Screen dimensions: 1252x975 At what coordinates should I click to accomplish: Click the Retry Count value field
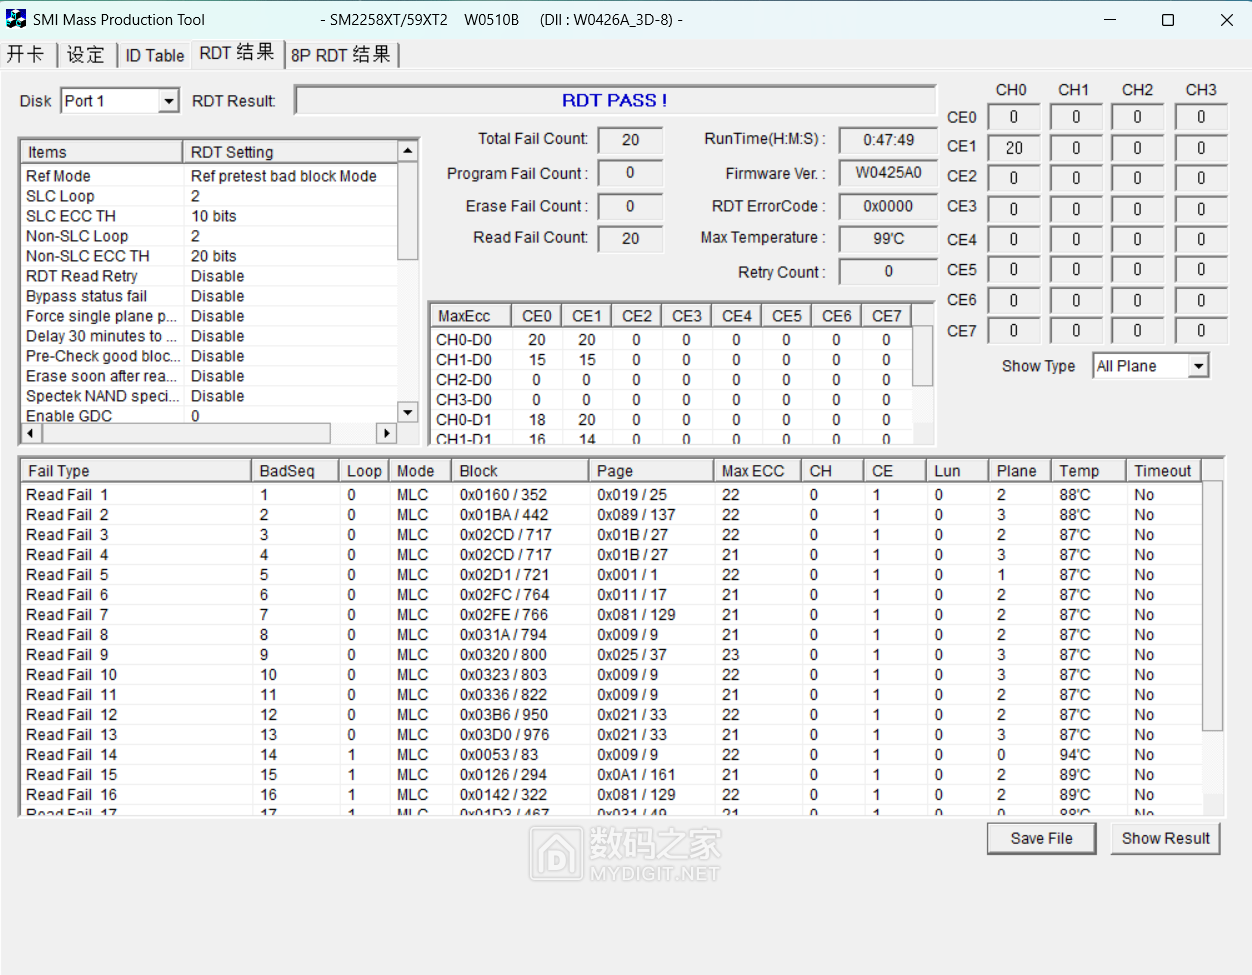tap(888, 272)
